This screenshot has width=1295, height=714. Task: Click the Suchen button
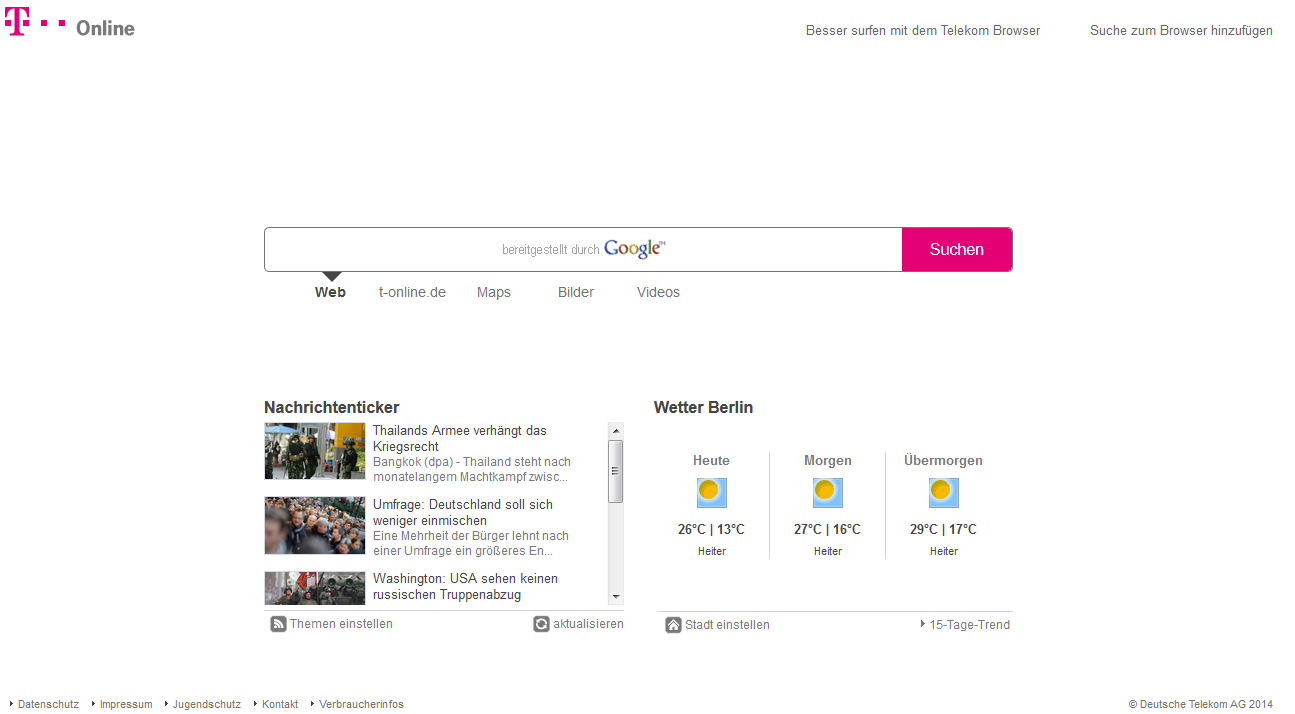click(957, 249)
